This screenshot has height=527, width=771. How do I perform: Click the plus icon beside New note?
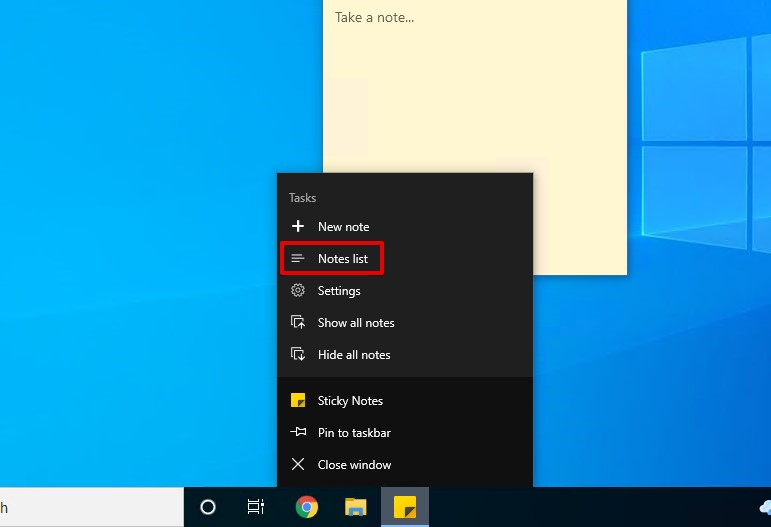coord(297,227)
